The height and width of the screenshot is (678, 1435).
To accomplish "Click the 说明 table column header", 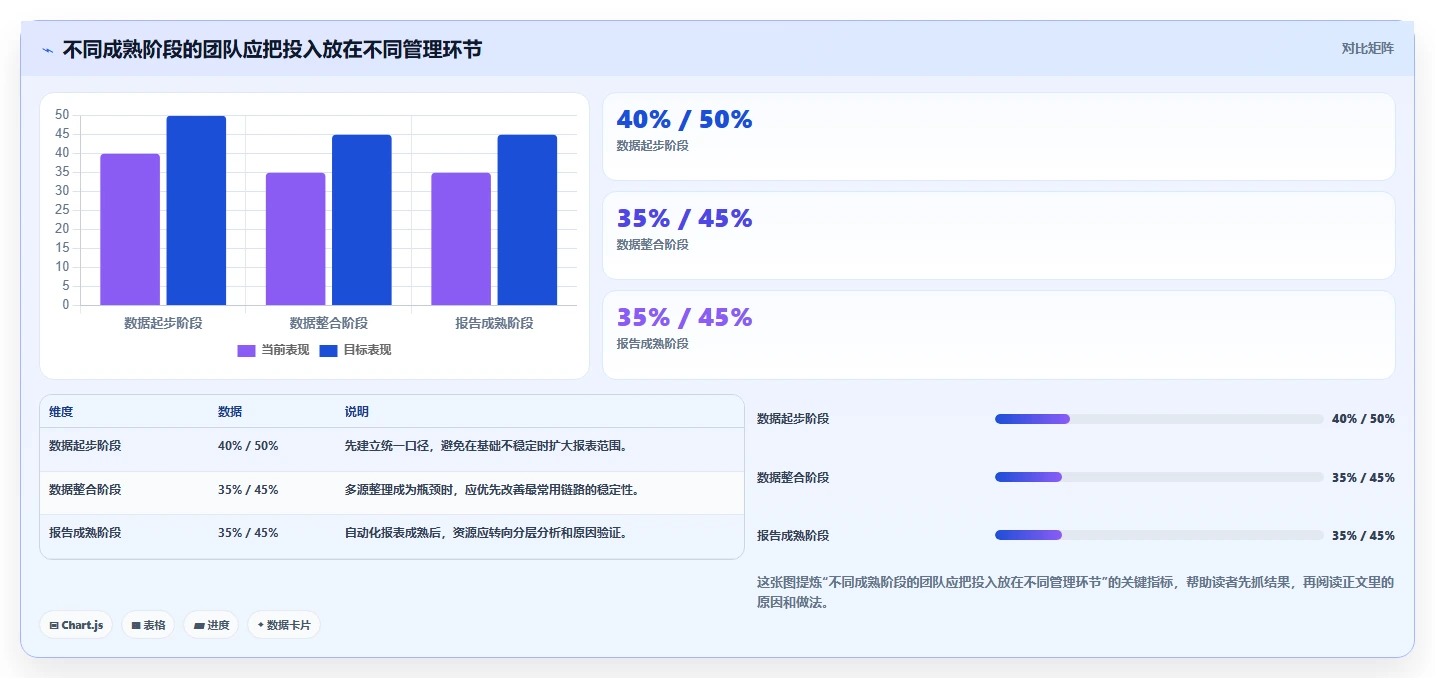I will [357, 412].
